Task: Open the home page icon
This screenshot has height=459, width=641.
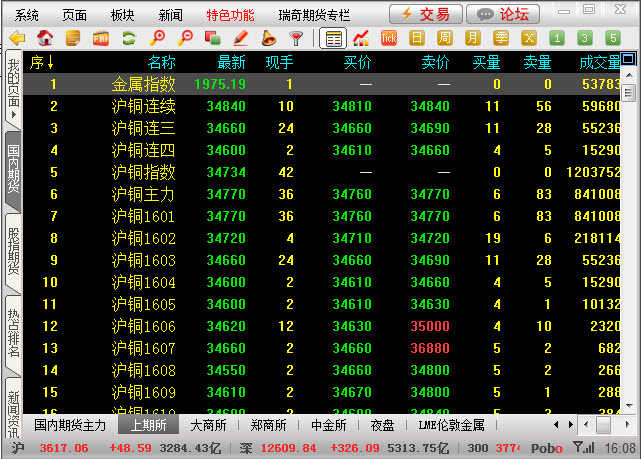Action: [45, 38]
